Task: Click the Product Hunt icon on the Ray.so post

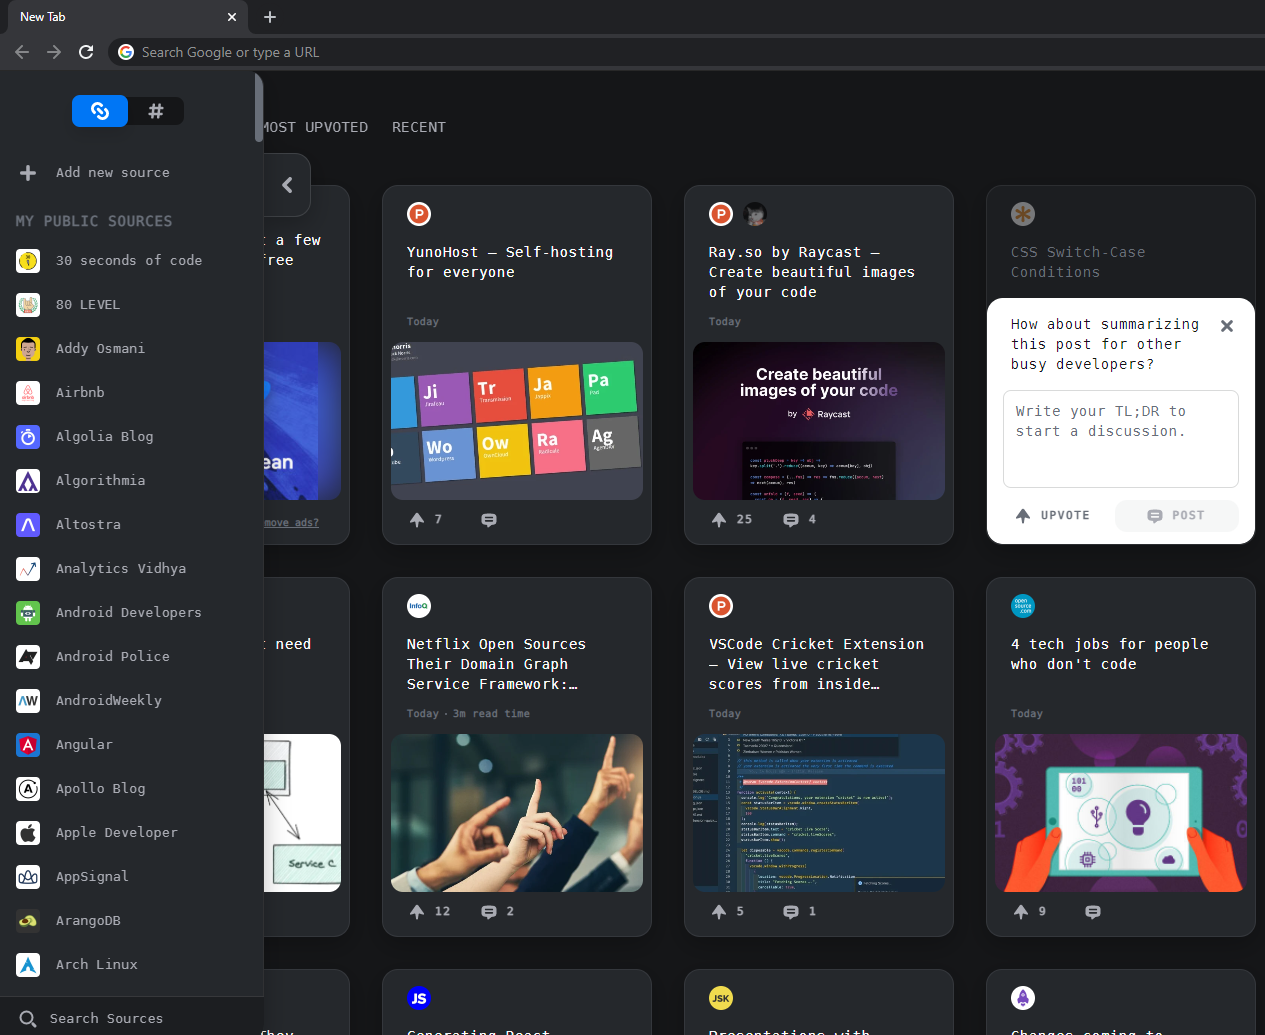Action: click(720, 213)
